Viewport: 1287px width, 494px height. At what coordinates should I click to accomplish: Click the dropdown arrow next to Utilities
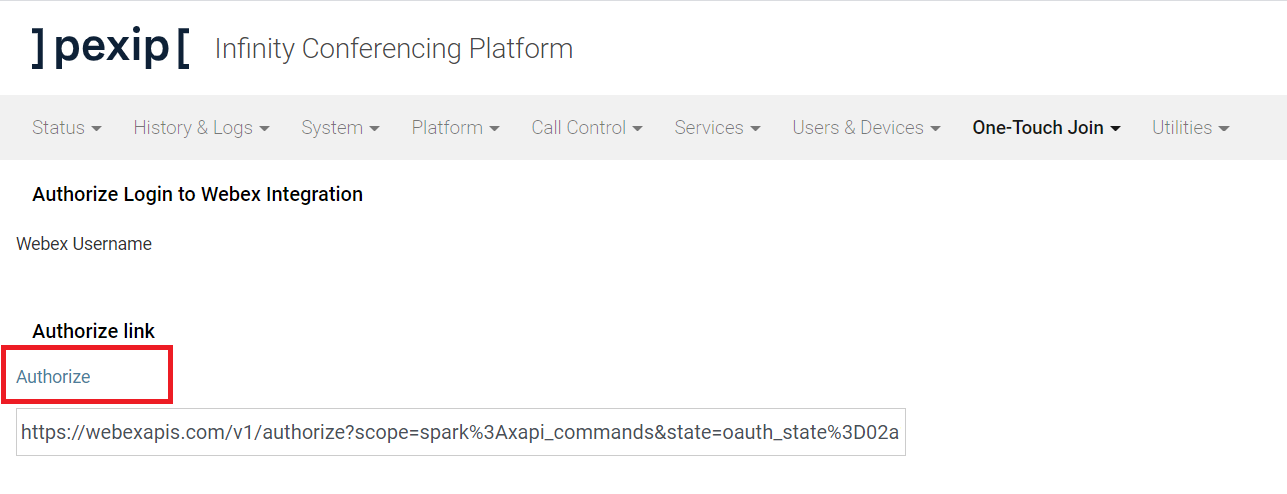(1224, 129)
